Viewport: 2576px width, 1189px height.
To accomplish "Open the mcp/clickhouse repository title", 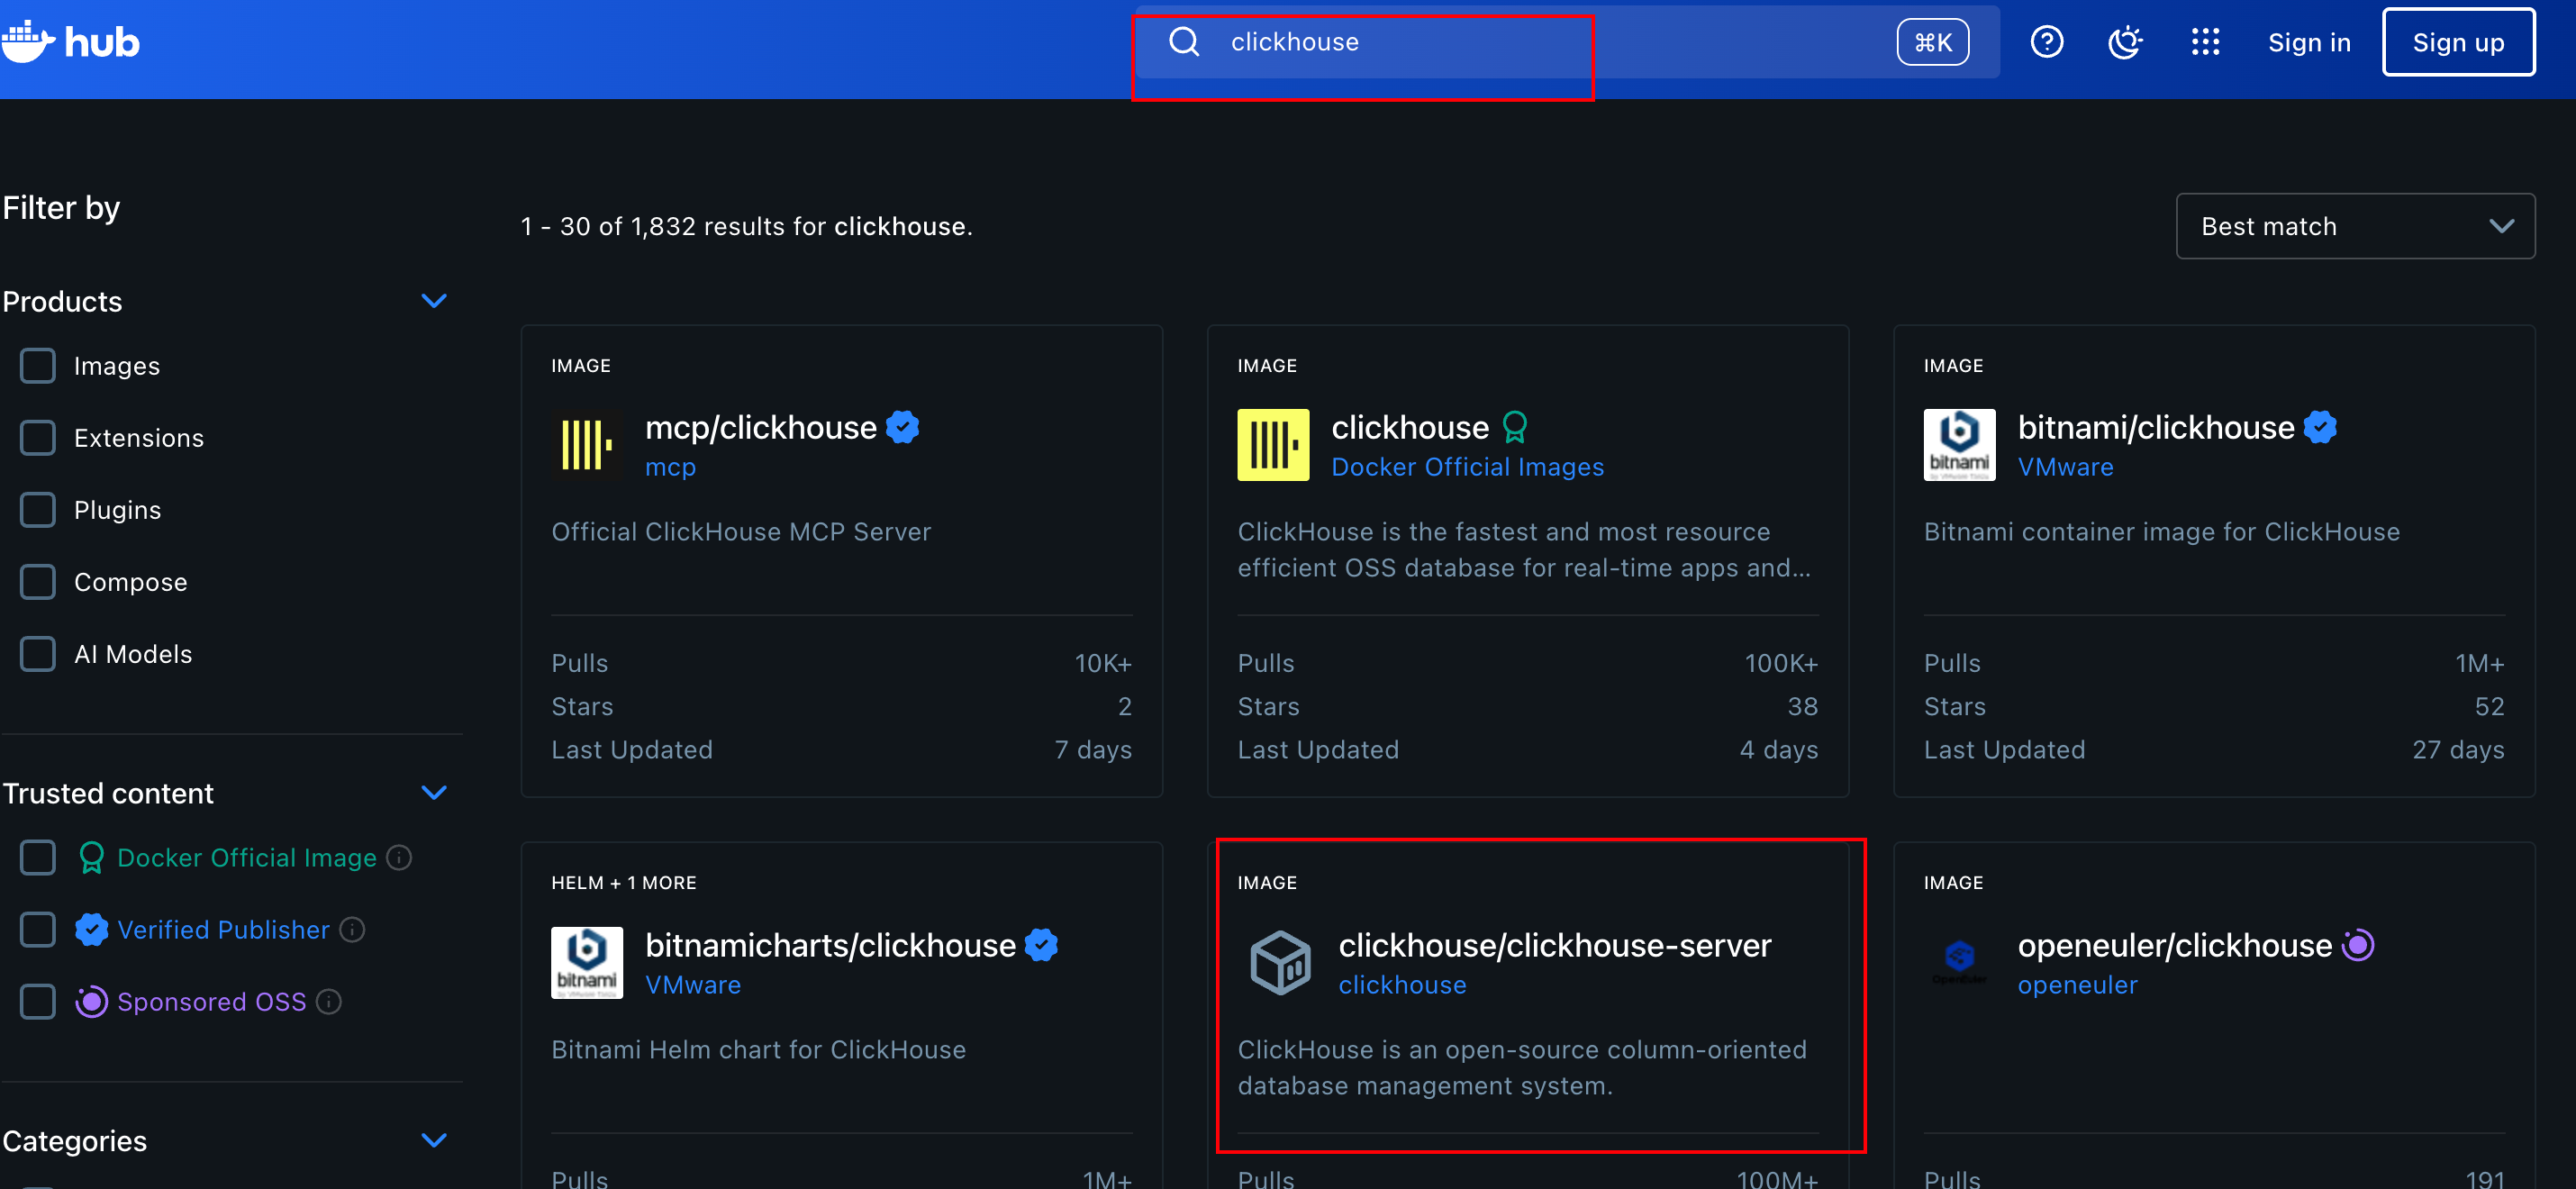I will (760, 427).
